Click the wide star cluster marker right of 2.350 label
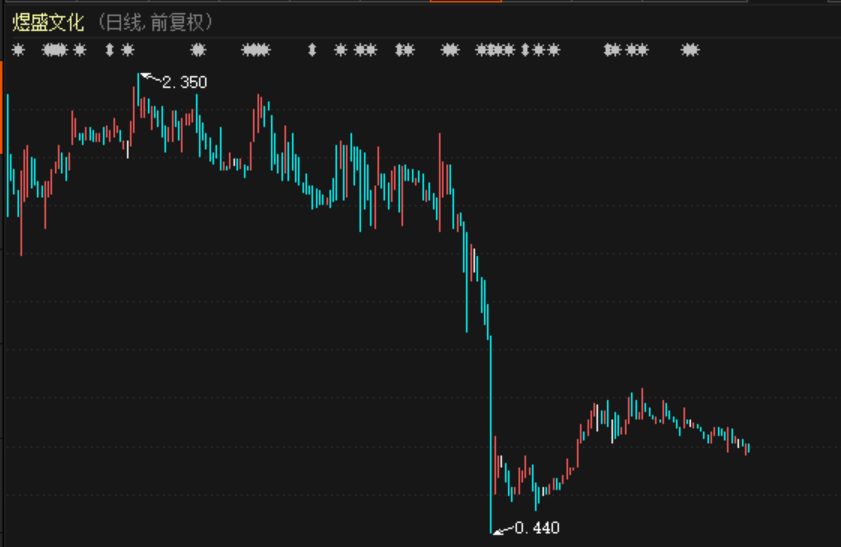The height and width of the screenshot is (547, 841). pyautogui.click(x=256, y=50)
